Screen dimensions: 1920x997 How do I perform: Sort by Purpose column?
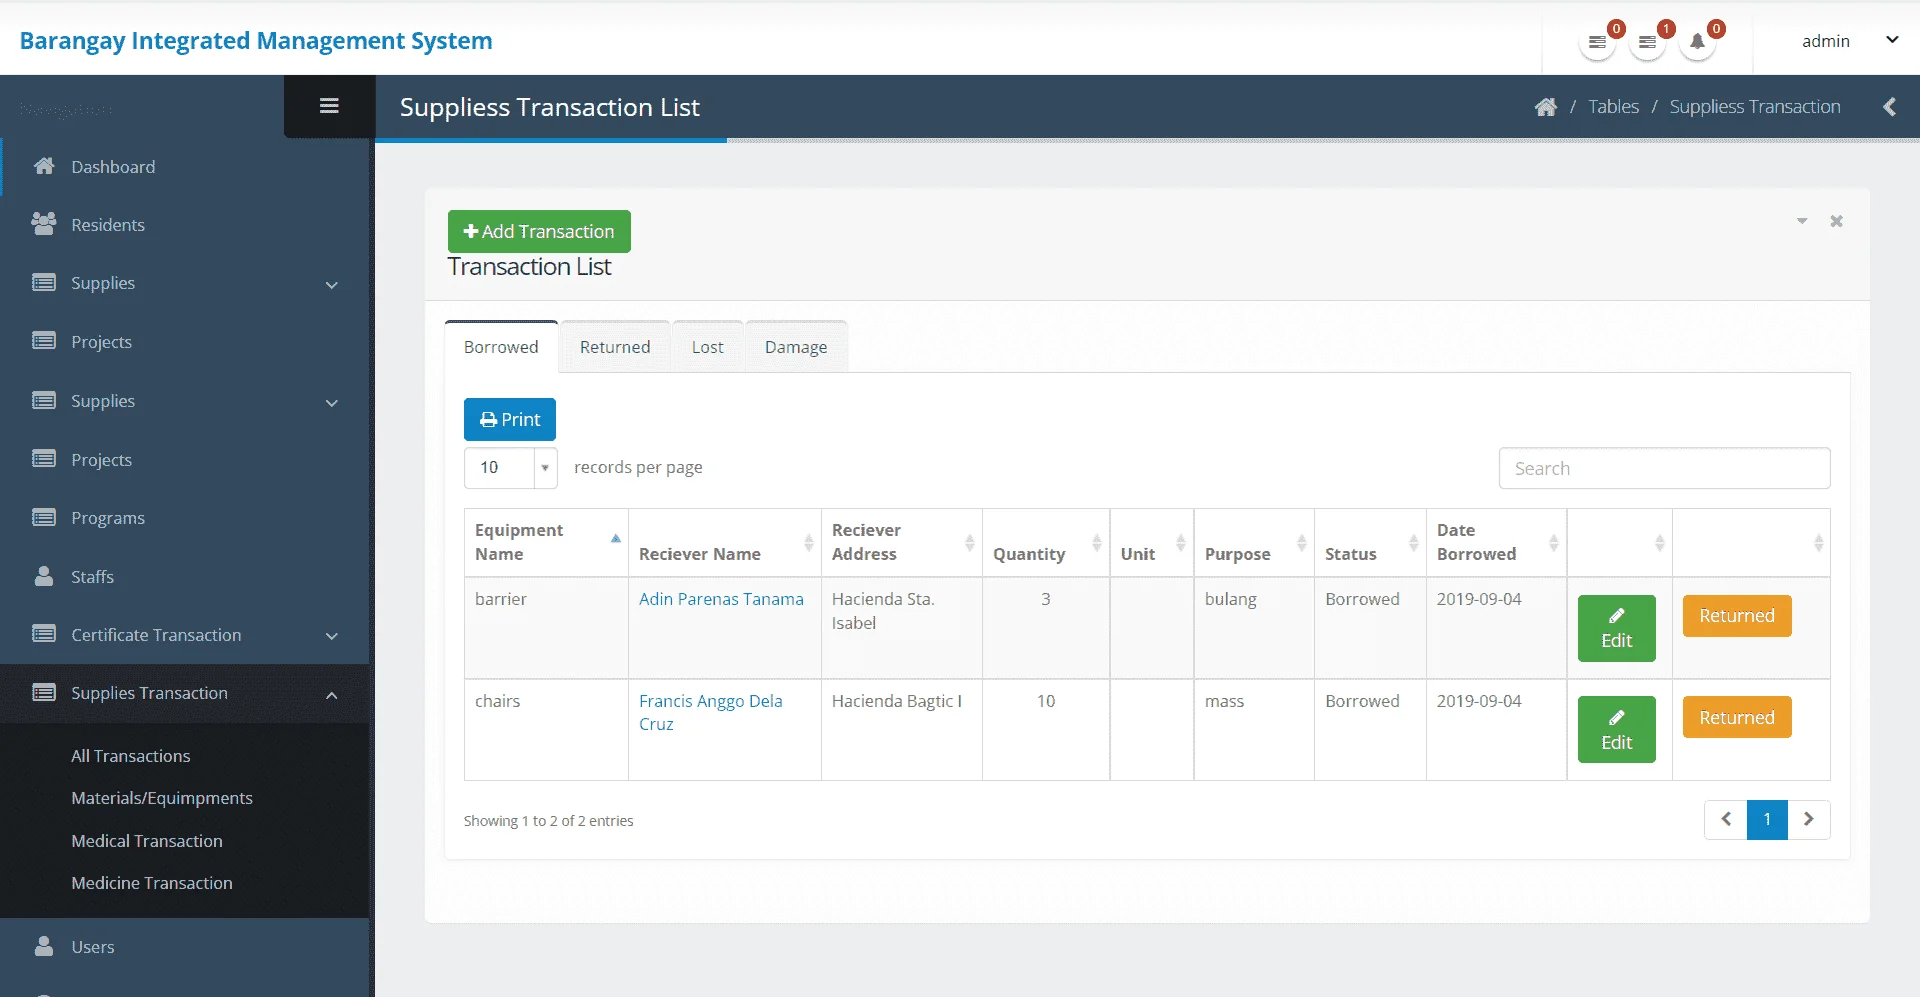pos(1301,543)
